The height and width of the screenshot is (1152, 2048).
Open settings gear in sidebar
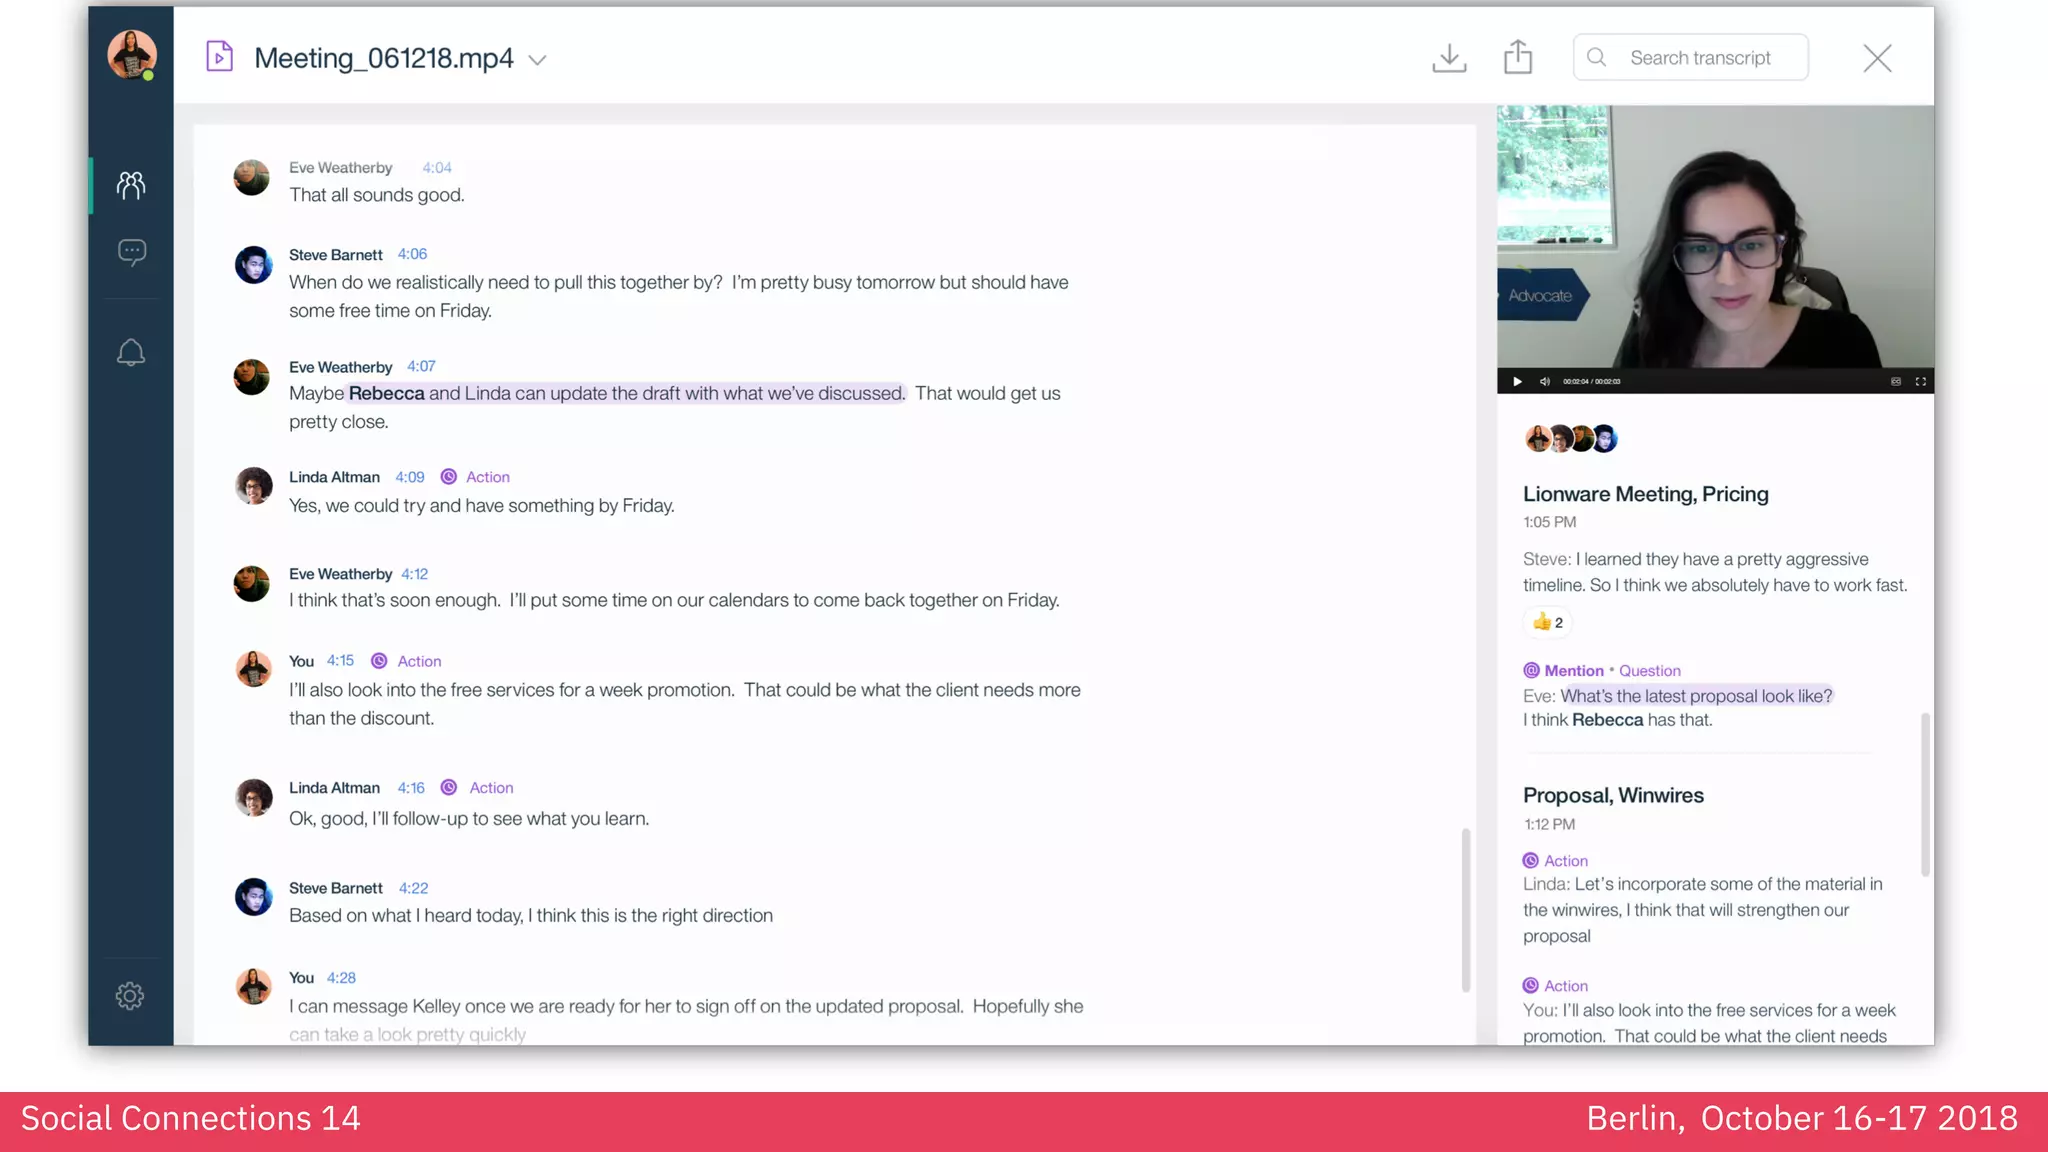[x=130, y=995]
